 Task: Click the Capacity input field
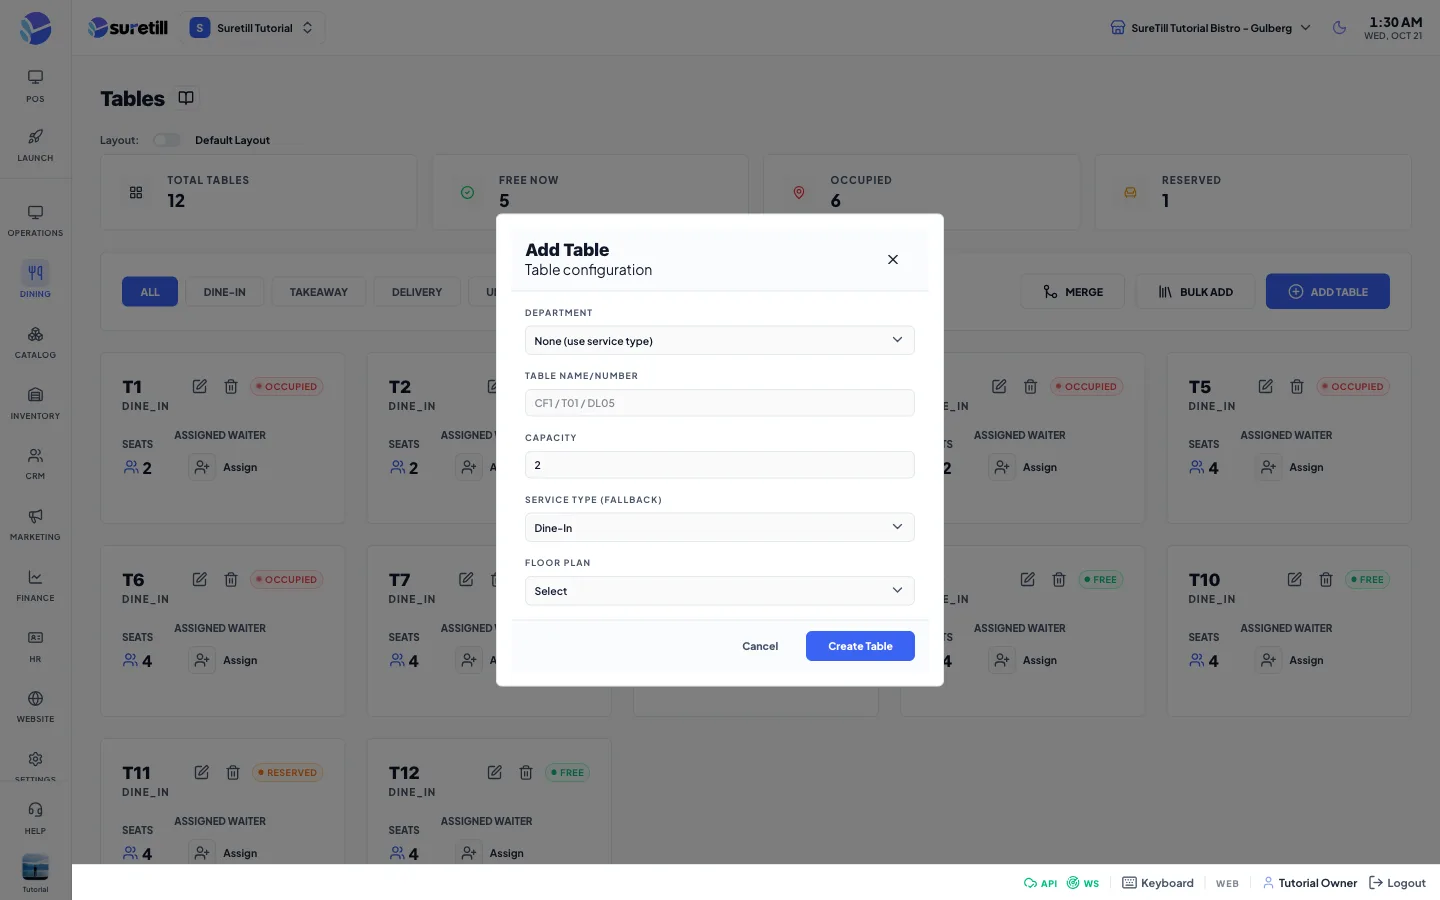coord(720,465)
